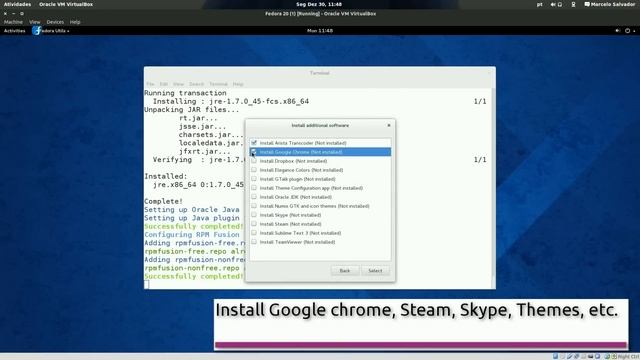The height and width of the screenshot is (360, 640).
Task: Open VirtualBox Help menu
Action: [x=75, y=22]
